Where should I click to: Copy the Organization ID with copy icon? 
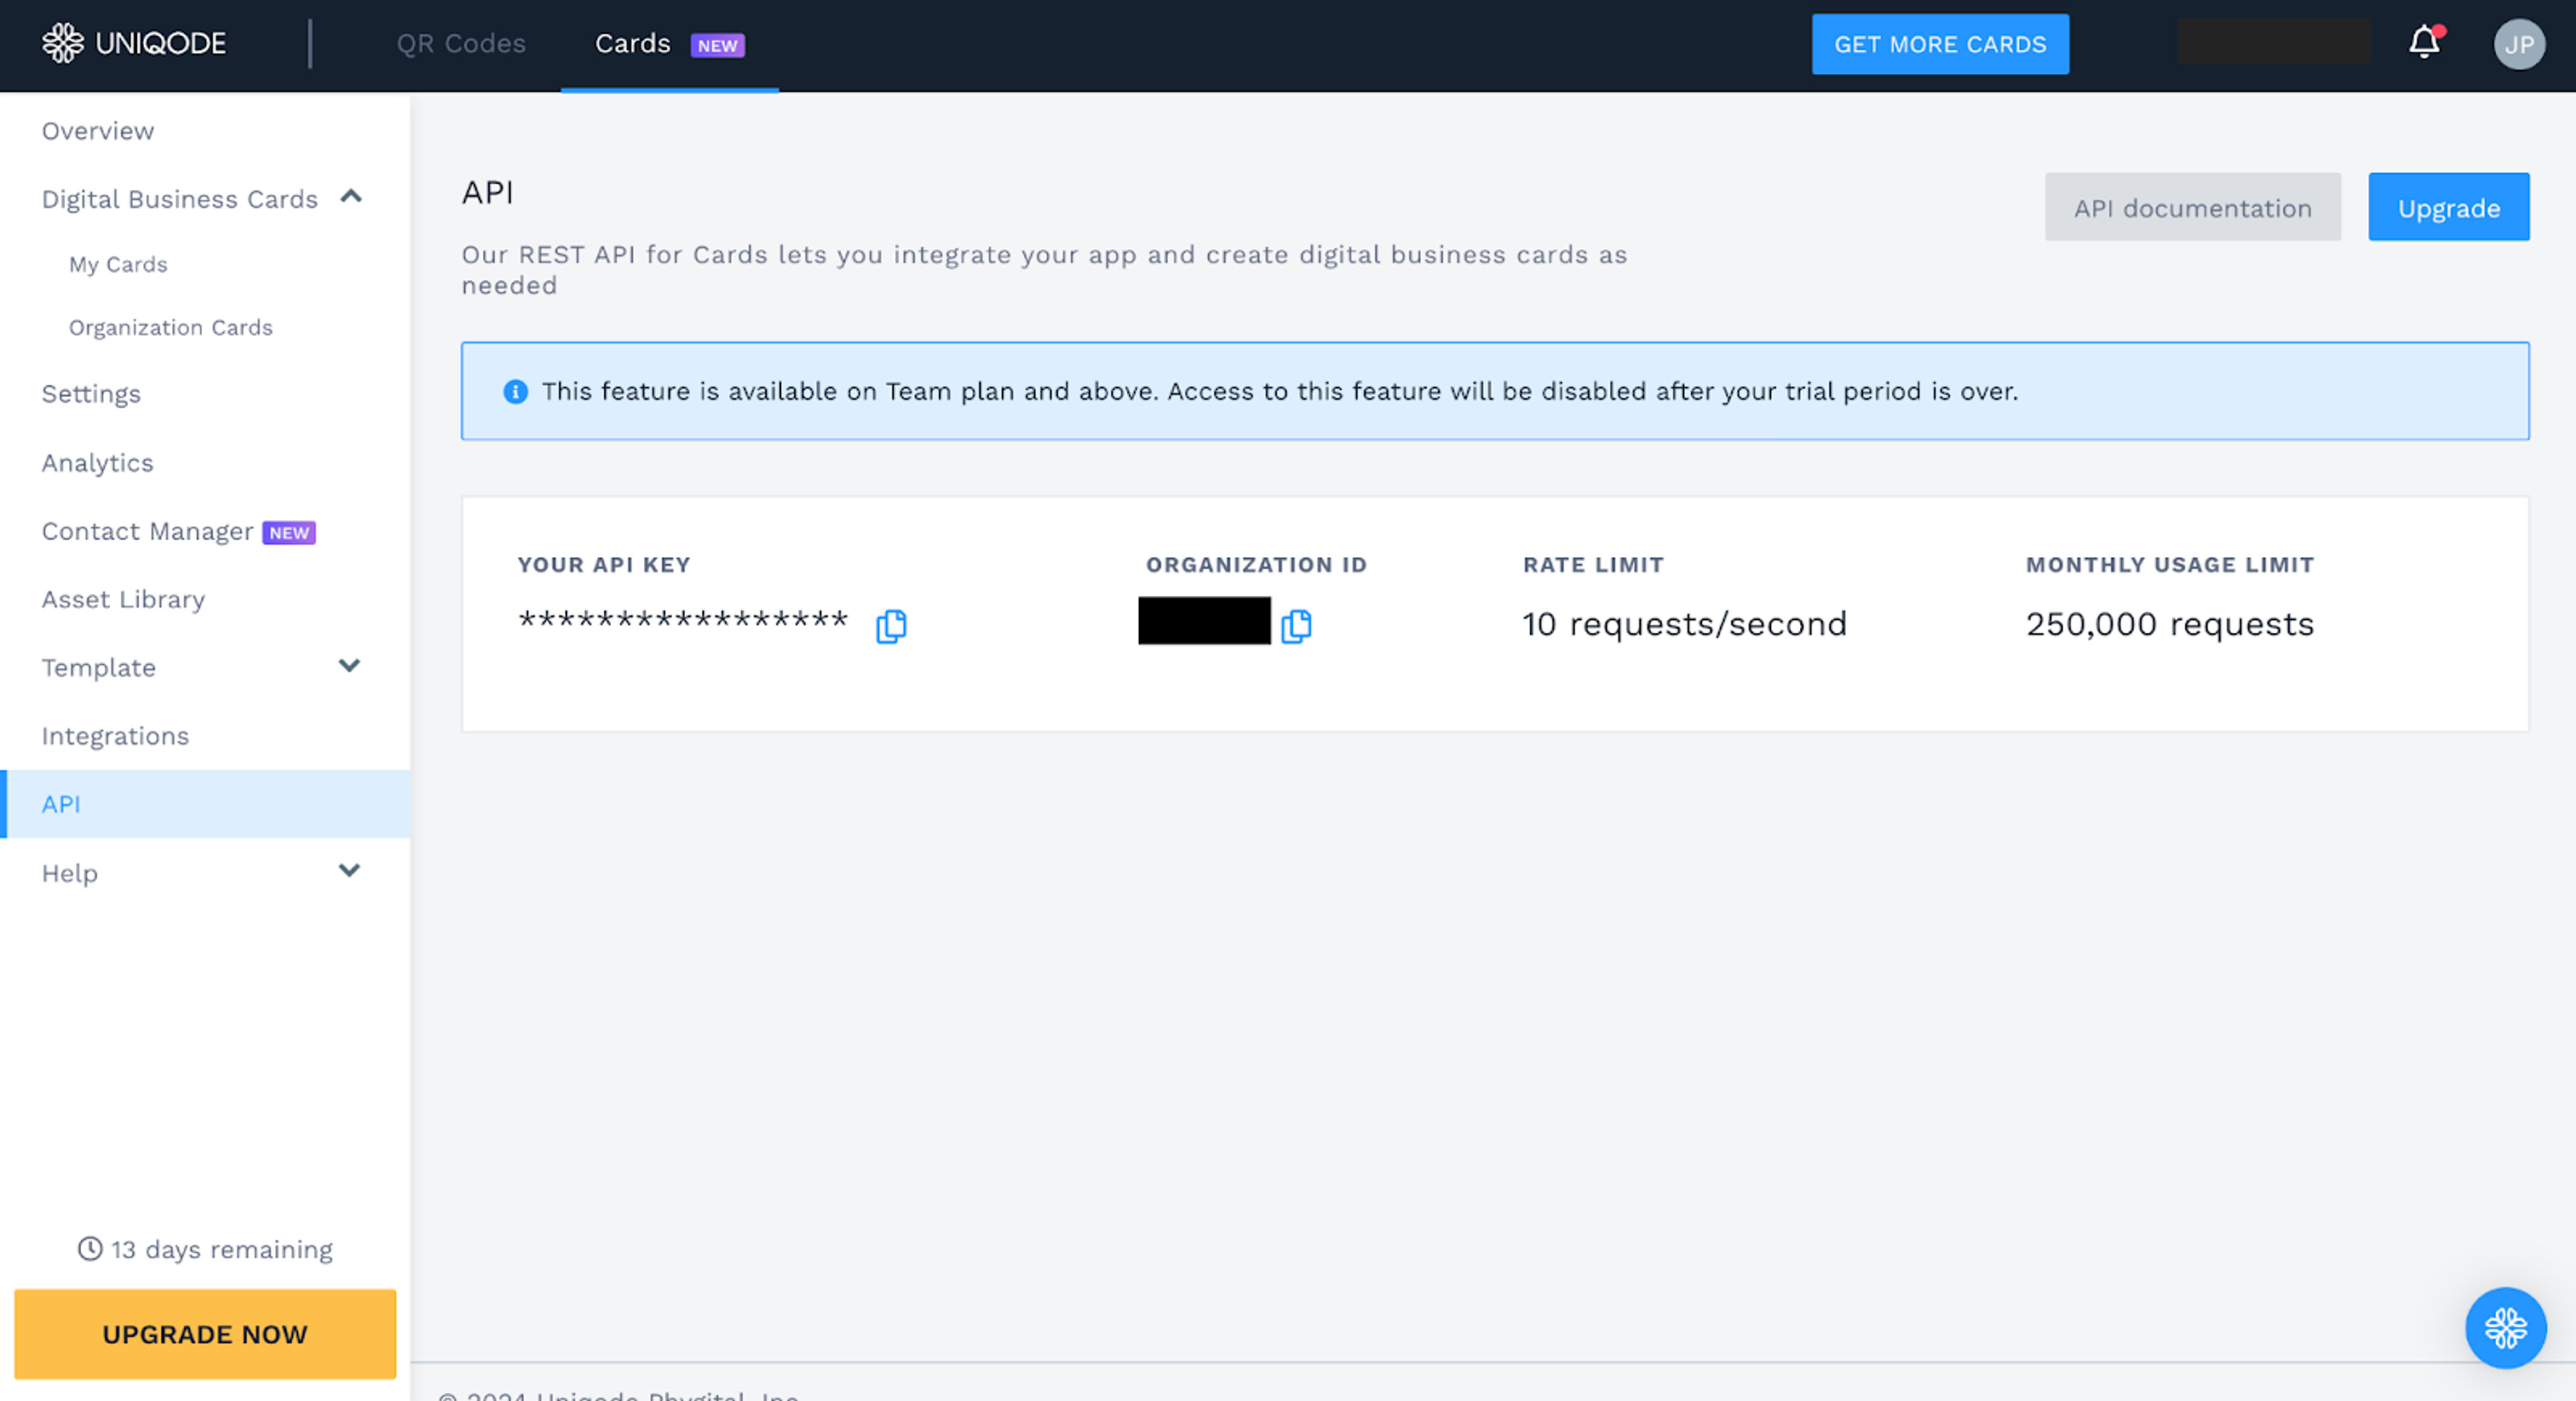pyautogui.click(x=1295, y=626)
